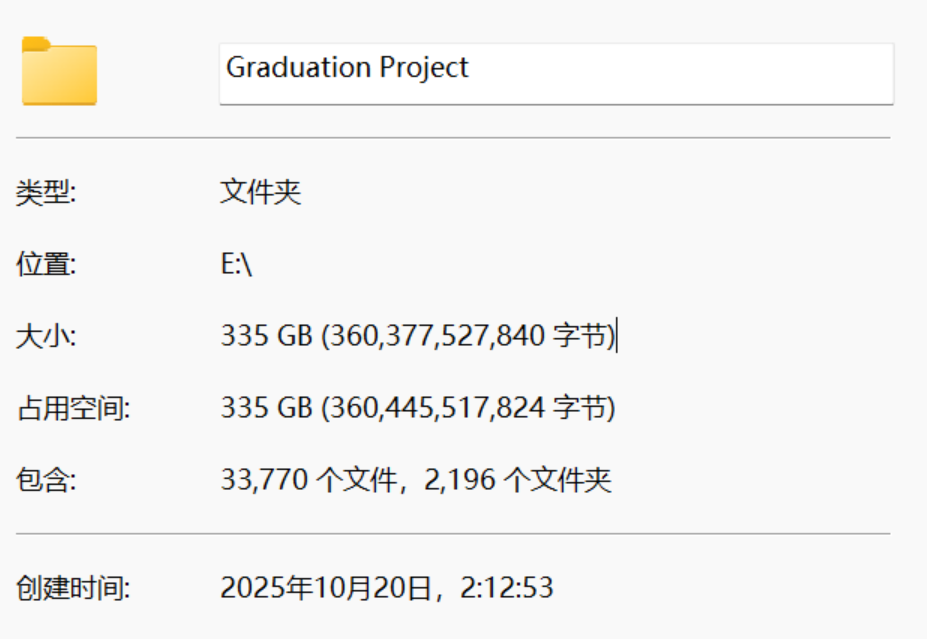Select the E:\ location path
Screen dimensions: 927x639
pyautogui.click(x=237, y=265)
